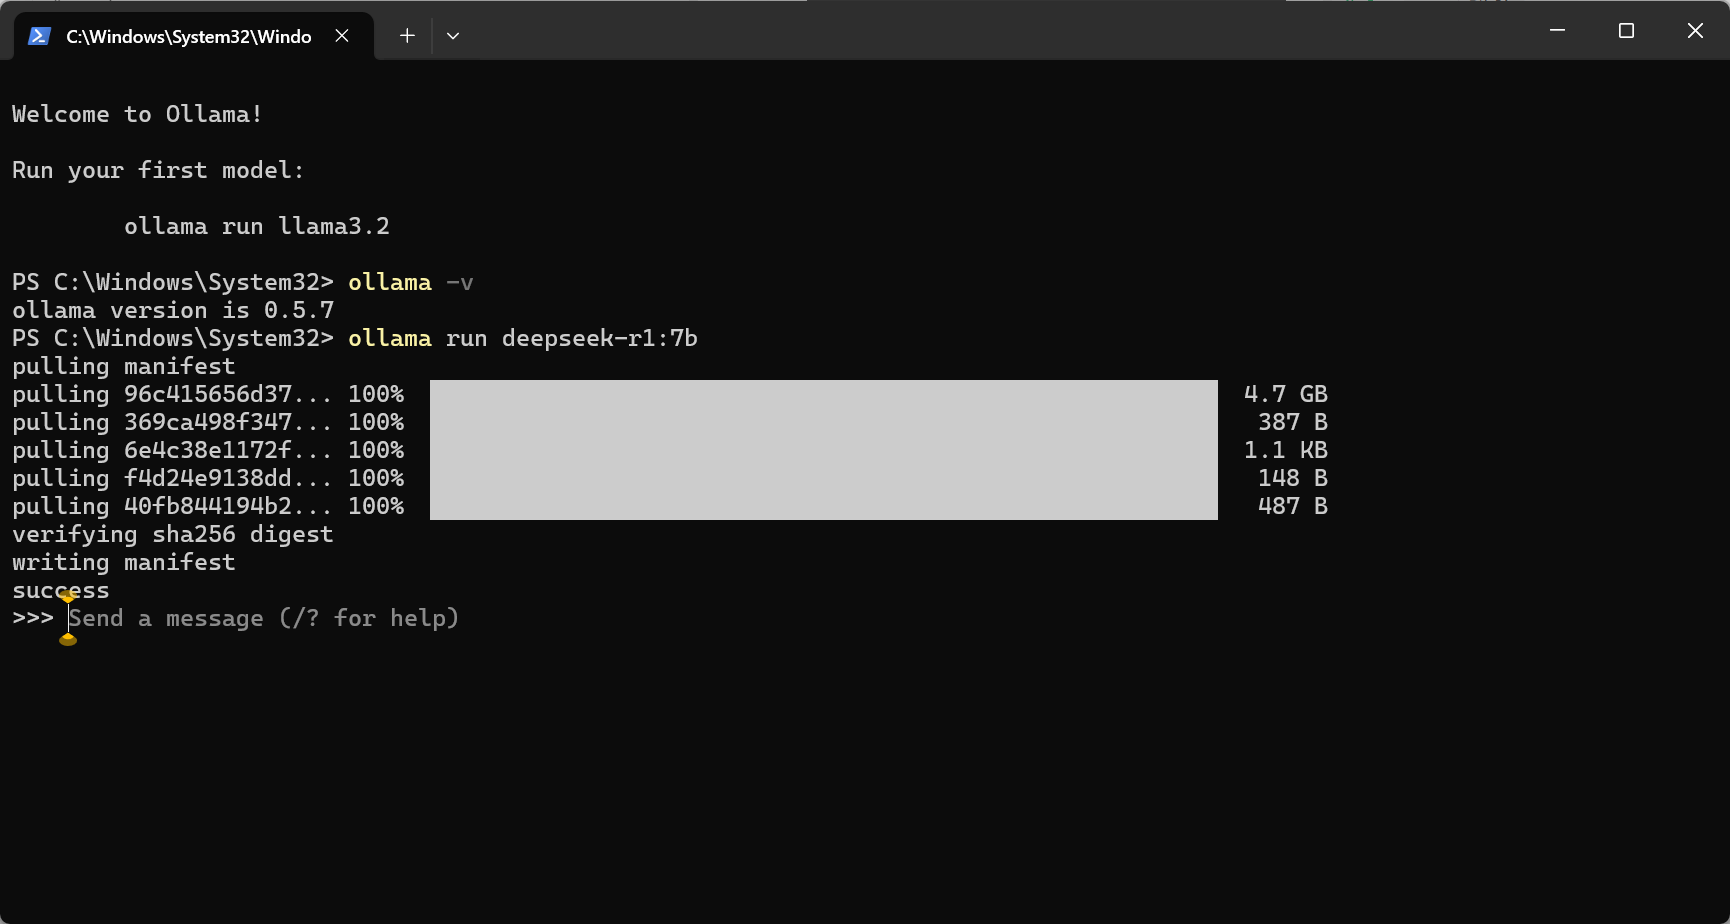1730x924 pixels.
Task: Focus the 'Send a message' prompt
Action: (x=264, y=618)
